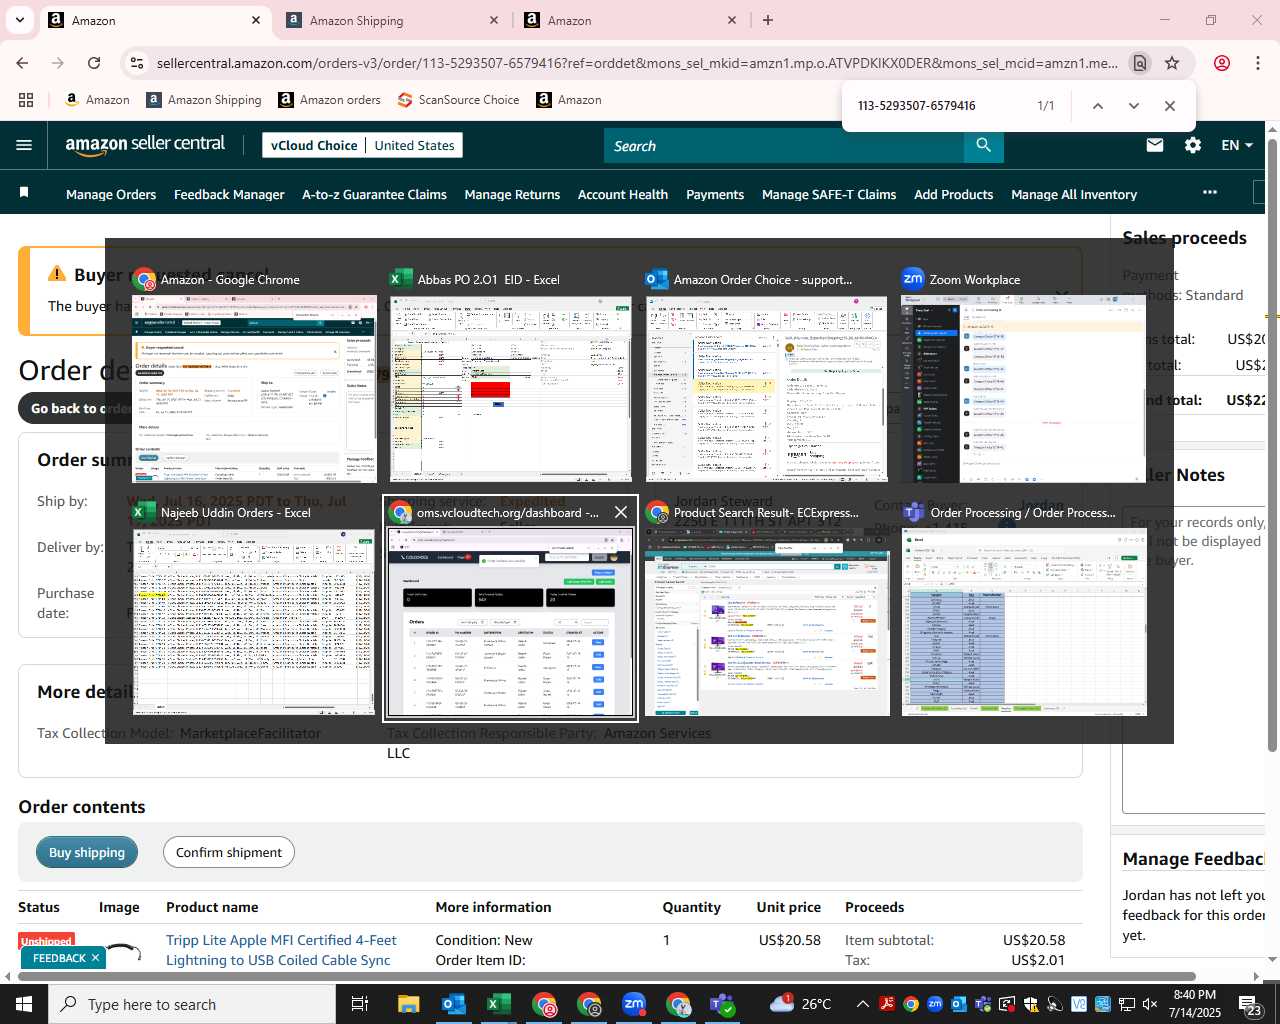Open Excel from the taskbar

click(498, 1004)
